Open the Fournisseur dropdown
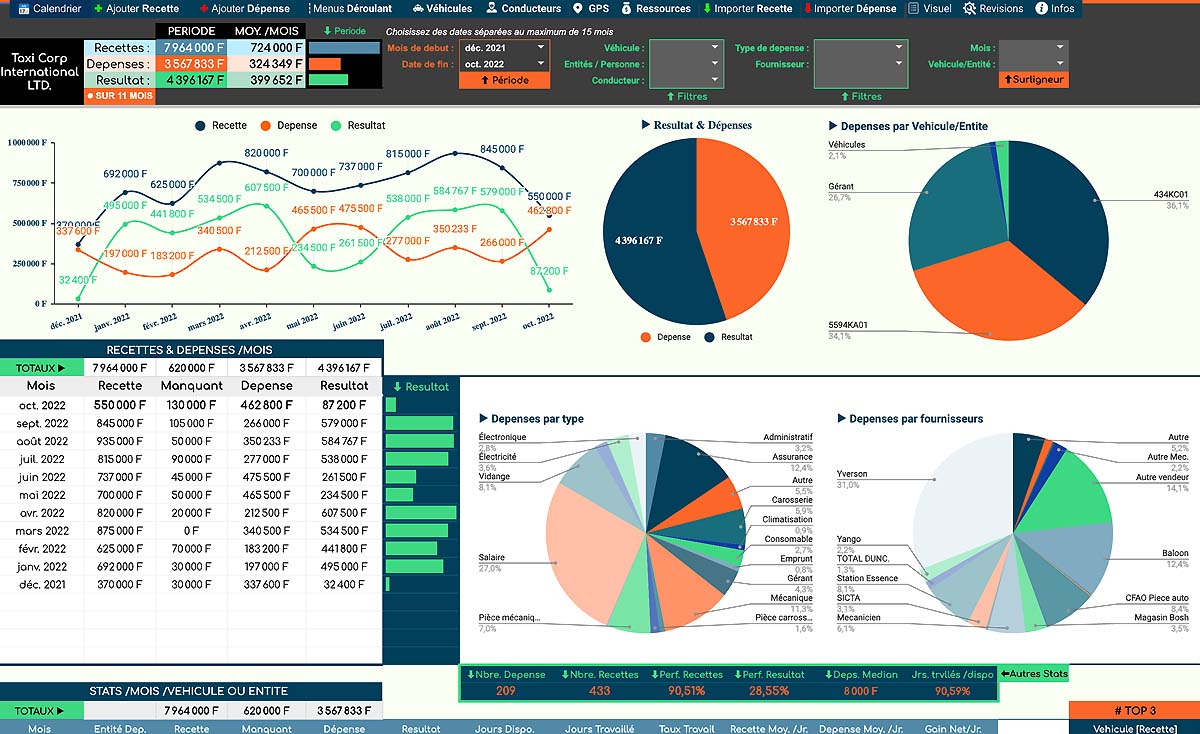This screenshot has width=1200, height=734. [899, 64]
